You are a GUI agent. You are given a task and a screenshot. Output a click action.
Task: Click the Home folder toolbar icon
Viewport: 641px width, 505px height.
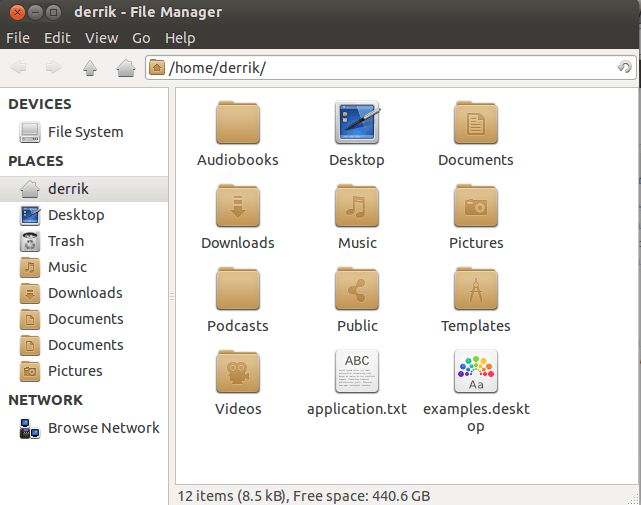[125, 68]
